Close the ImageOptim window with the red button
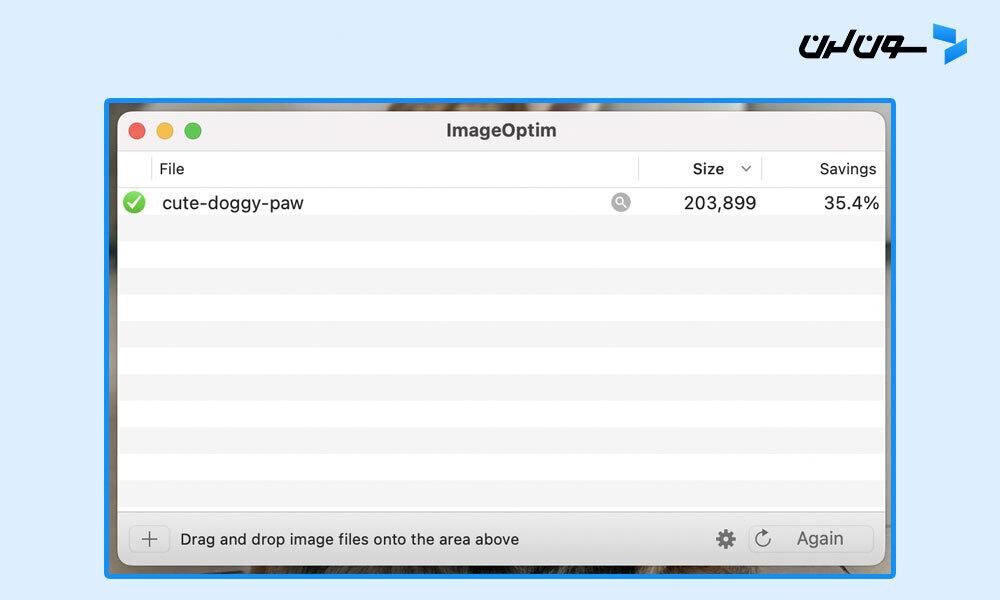1000x600 pixels. pyautogui.click(x=137, y=131)
